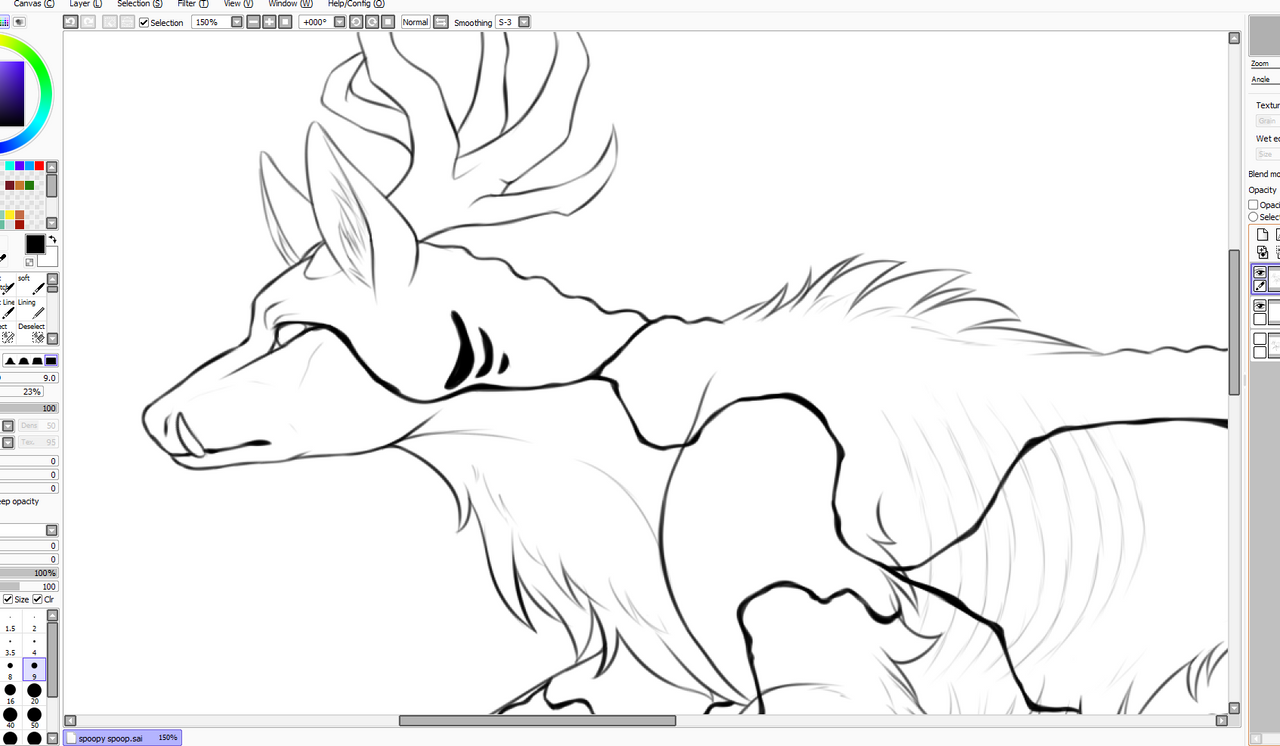Click the black foreground color swatch
This screenshot has height=746, width=1280.
[35, 243]
